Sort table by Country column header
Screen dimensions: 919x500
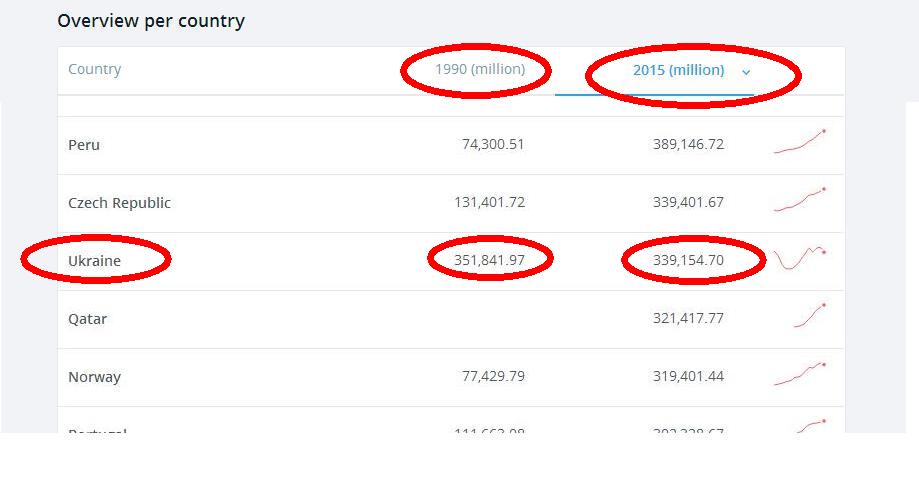(94, 70)
